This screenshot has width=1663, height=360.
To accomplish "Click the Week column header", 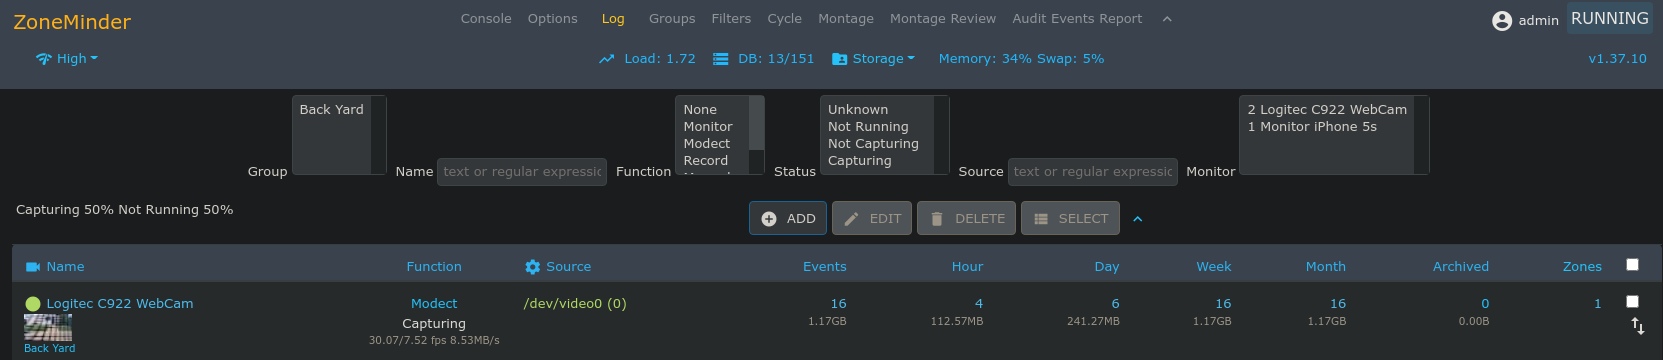I will pos(1214,267).
